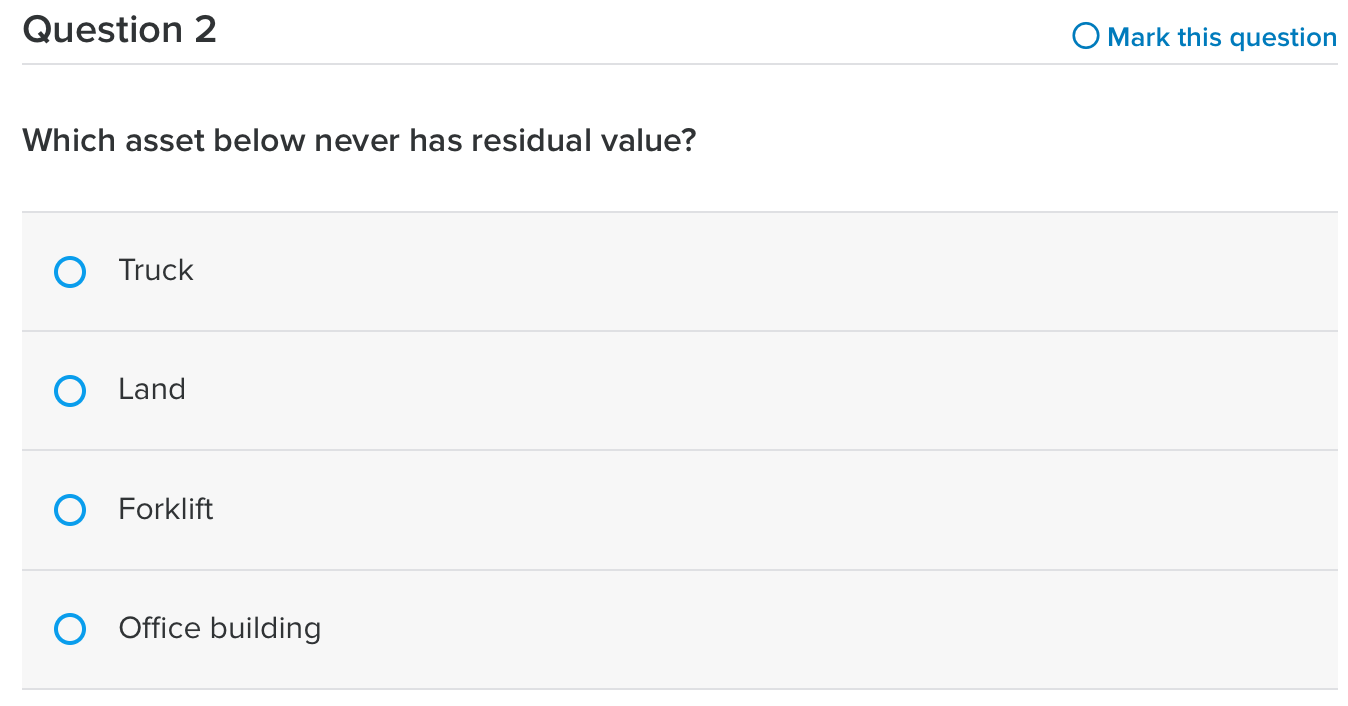The height and width of the screenshot is (706, 1348).
Task: Click the Truck answer label text
Action: point(156,270)
